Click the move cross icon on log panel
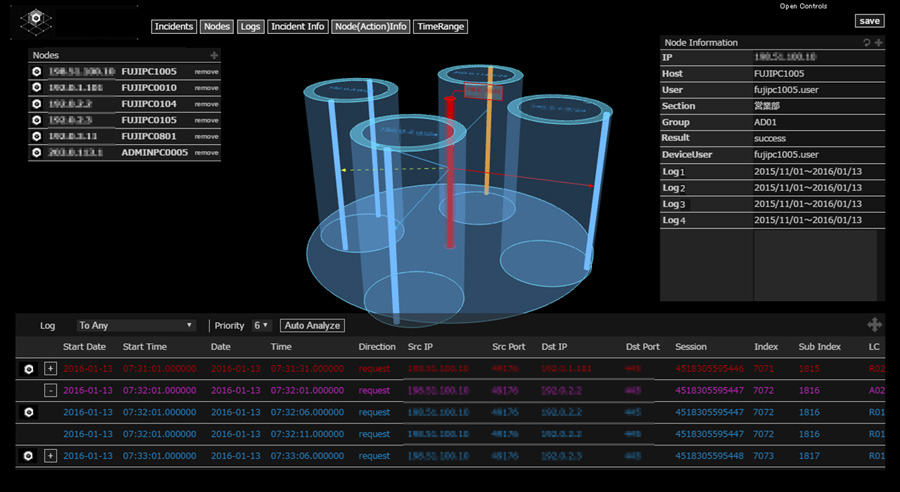900x492 pixels. (874, 325)
